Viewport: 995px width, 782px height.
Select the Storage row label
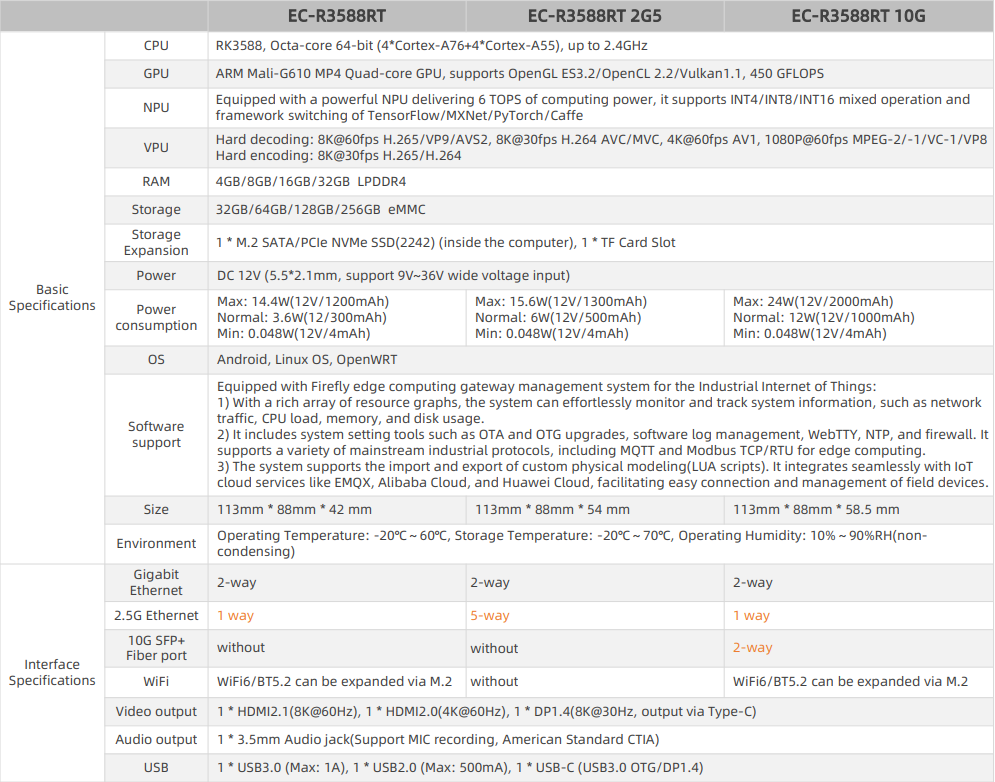click(x=156, y=209)
